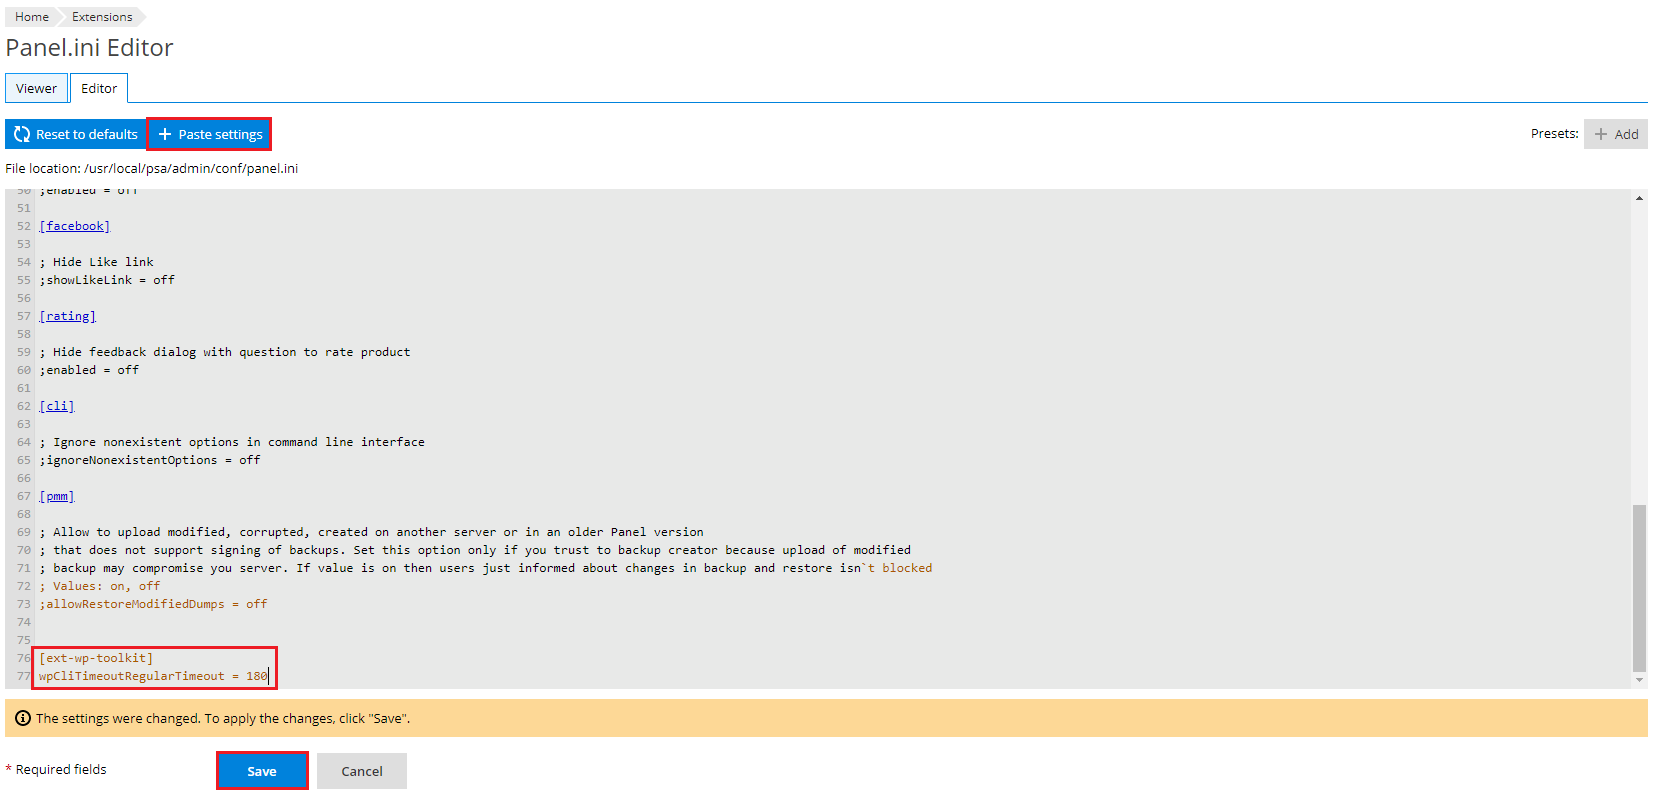Click the [pmm] section header
The height and width of the screenshot is (797, 1655).
tap(57, 496)
